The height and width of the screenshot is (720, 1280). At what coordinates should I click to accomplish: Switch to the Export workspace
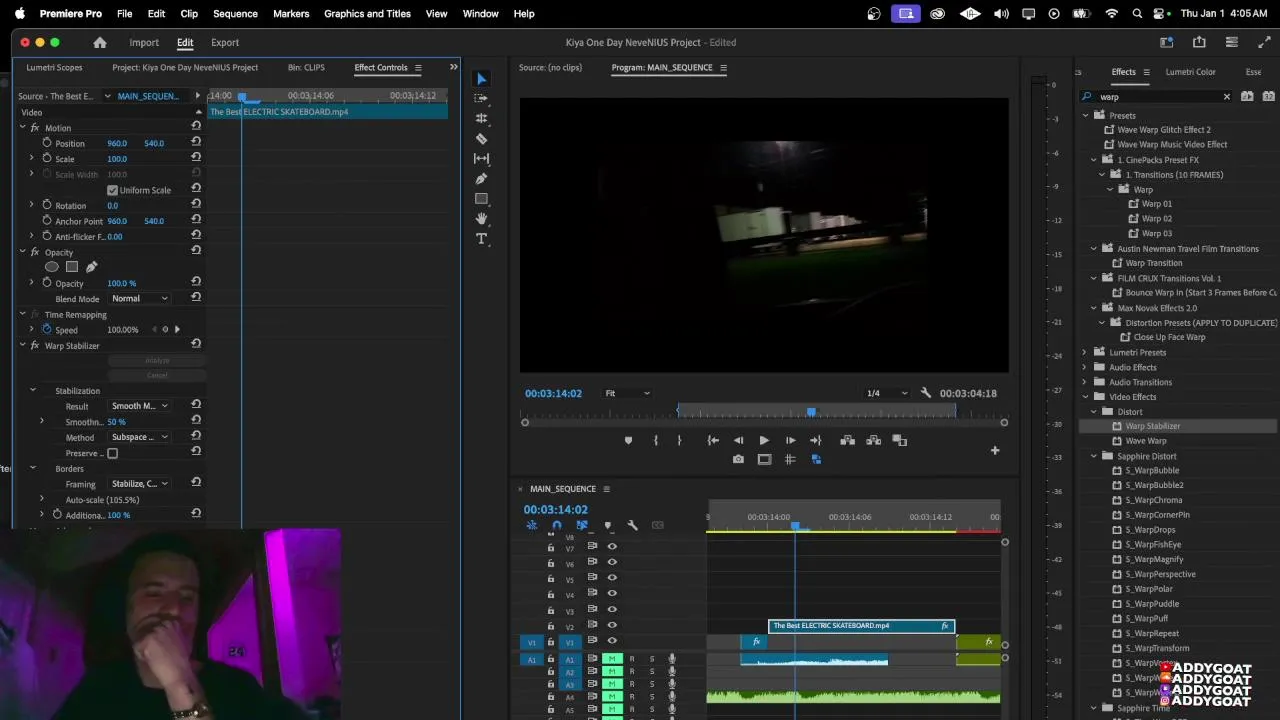click(225, 43)
